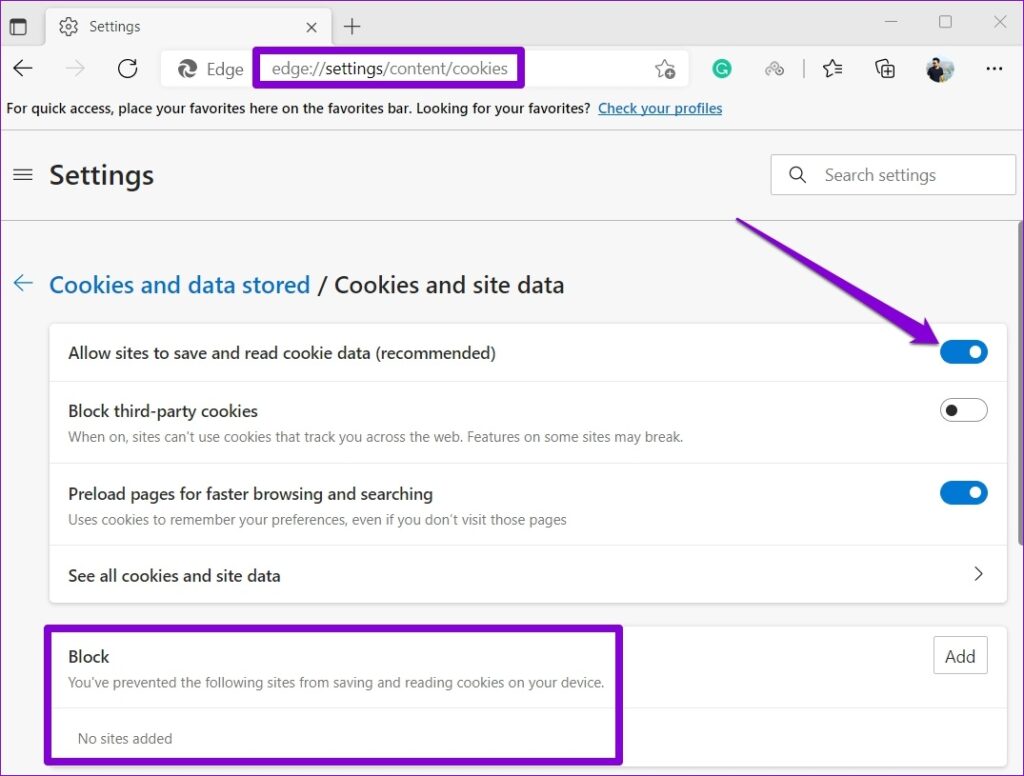The image size is (1024, 776).
Task: Click the Check your profiles link
Action: 659,108
